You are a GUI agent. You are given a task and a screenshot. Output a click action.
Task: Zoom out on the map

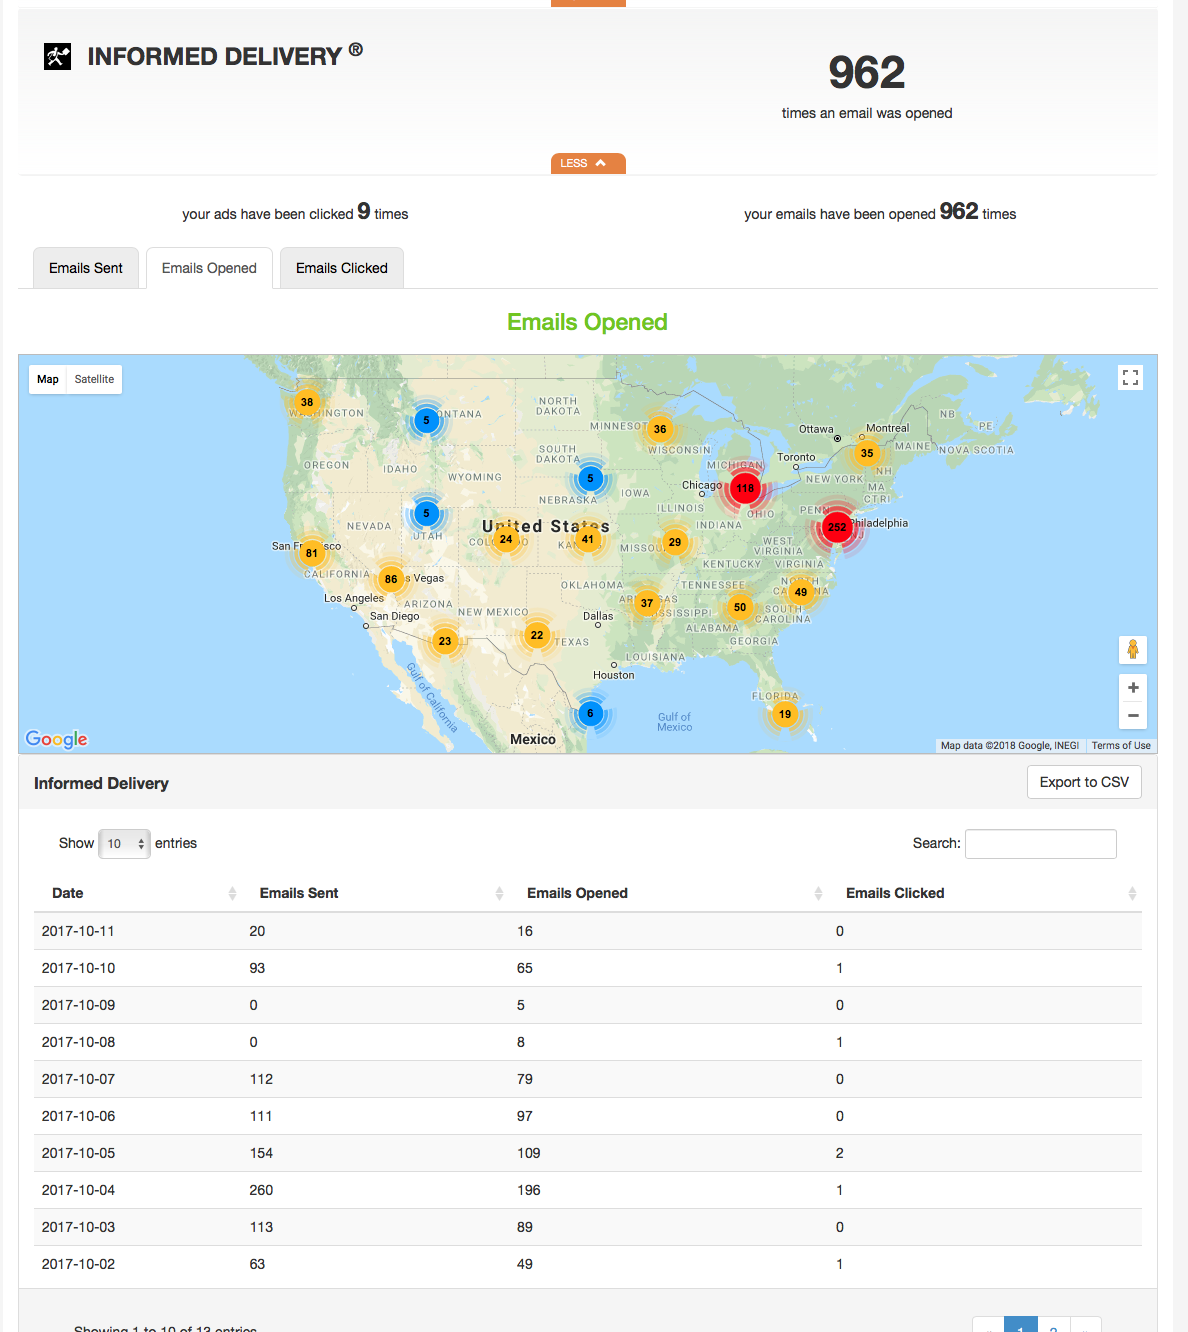point(1133,715)
